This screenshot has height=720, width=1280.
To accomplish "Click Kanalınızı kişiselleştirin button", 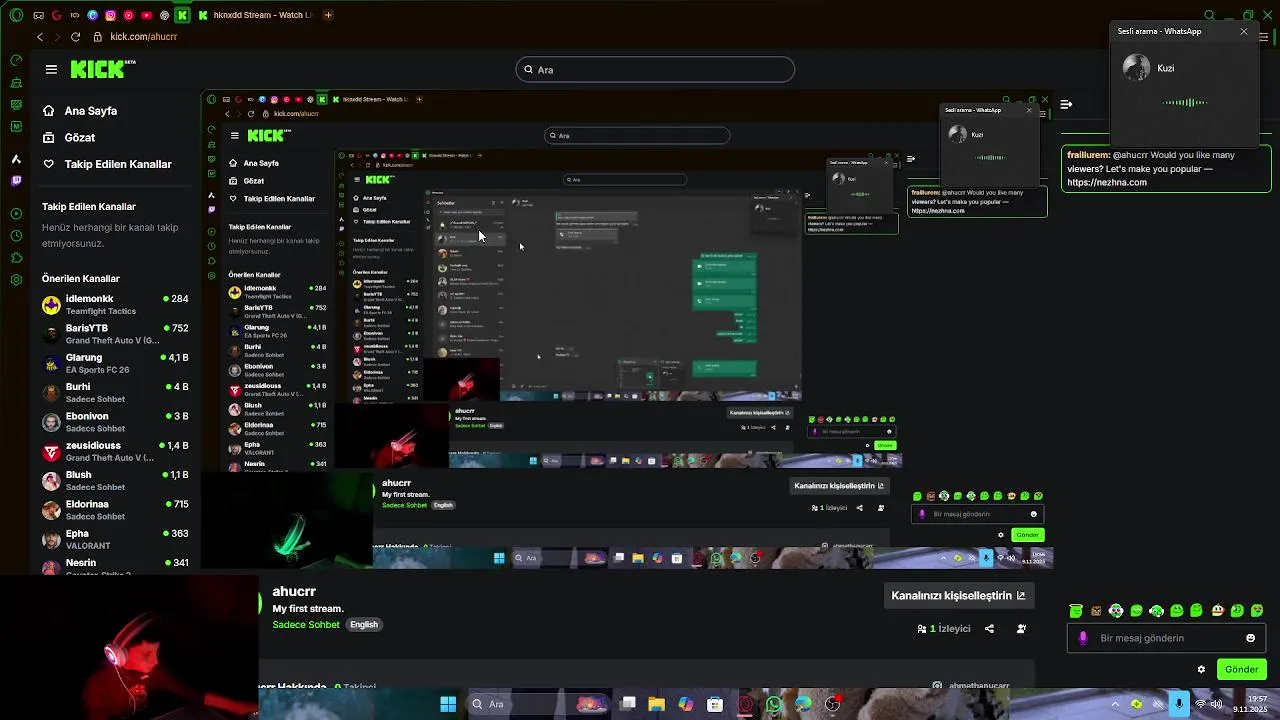I will click(958, 595).
